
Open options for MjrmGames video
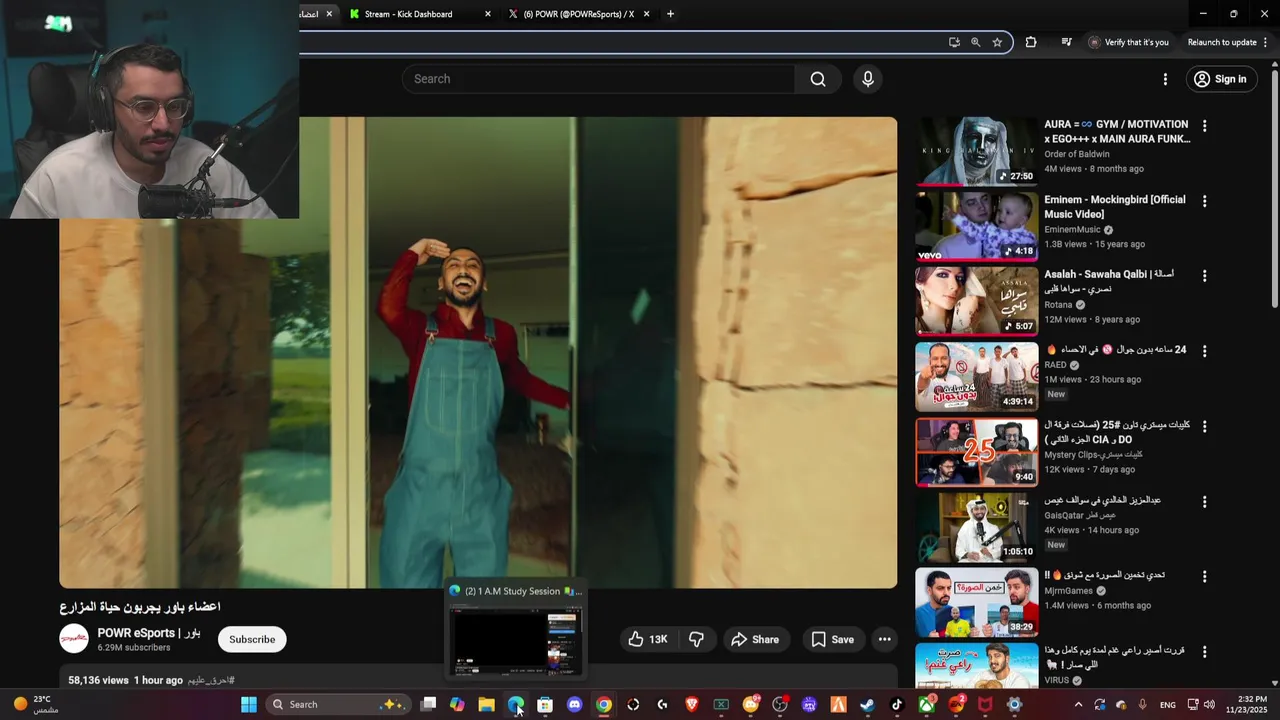point(1204,577)
